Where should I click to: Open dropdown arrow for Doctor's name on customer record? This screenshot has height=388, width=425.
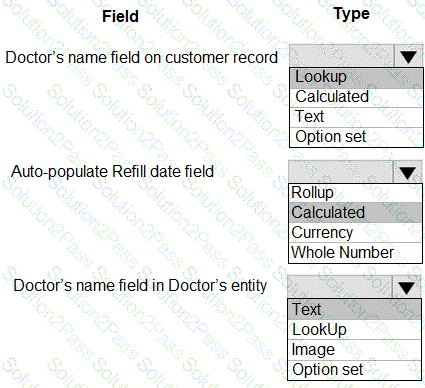409,56
